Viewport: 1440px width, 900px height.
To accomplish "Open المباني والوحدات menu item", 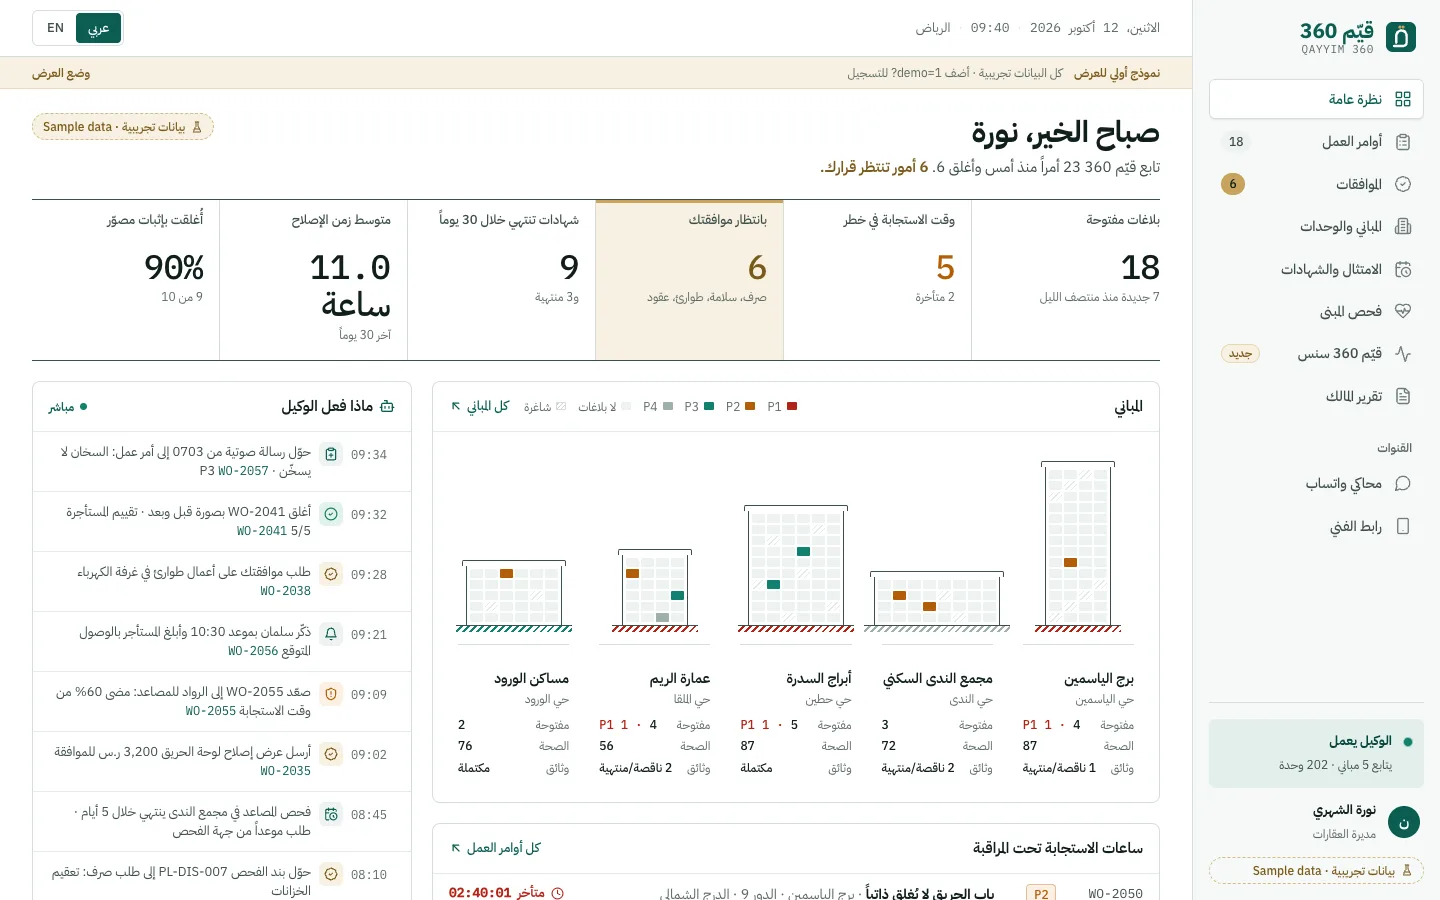I will [x=1316, y=226].
